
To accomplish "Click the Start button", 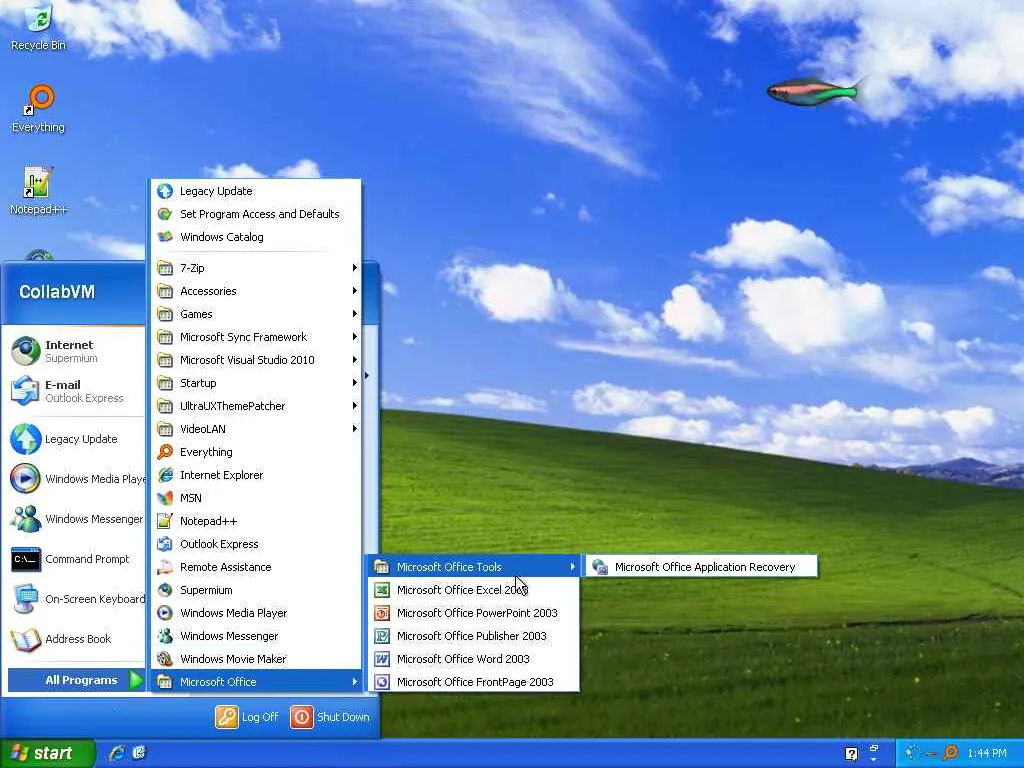I will pyautogui.click(x=47, y=753).
